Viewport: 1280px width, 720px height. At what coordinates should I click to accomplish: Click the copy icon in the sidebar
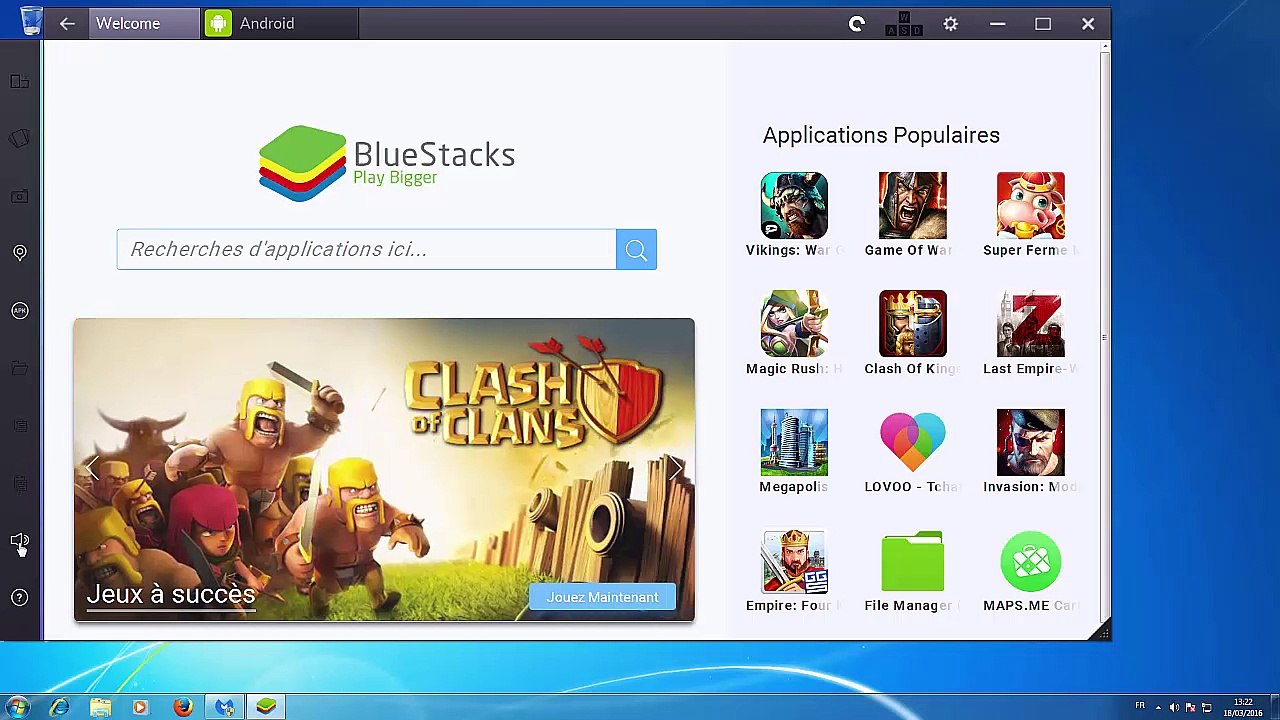20,426
